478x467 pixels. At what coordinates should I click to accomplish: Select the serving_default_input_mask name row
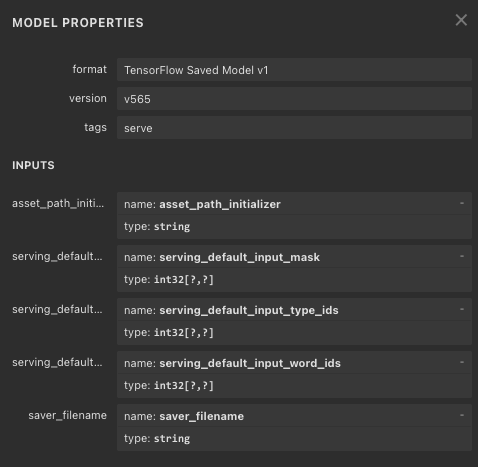pyautogui.click(x=294, y=257)
